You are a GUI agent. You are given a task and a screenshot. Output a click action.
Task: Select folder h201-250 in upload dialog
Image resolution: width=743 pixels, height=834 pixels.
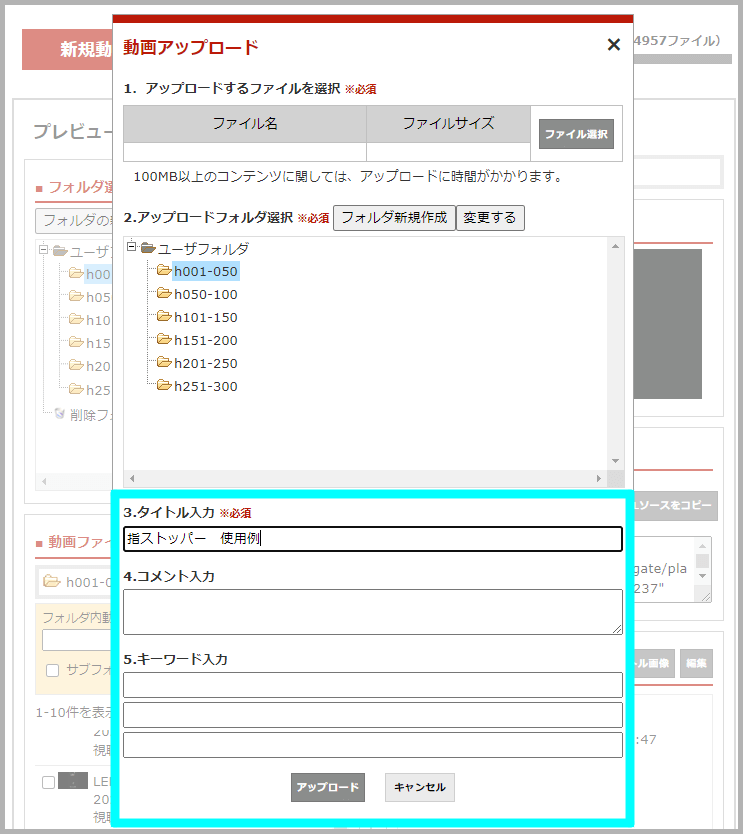point(205,363)
